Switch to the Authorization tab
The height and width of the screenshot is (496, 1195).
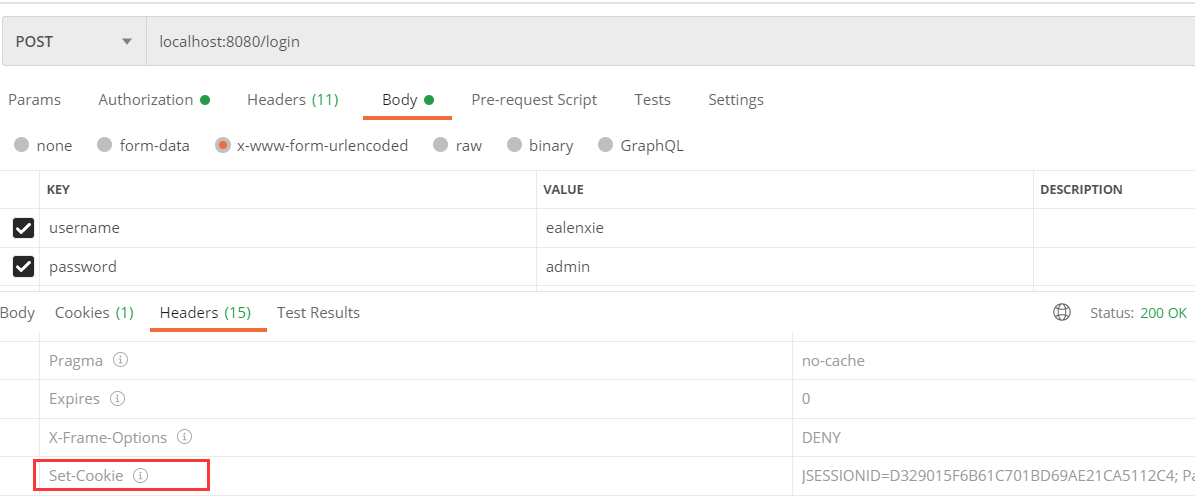[x=154, y=100]
